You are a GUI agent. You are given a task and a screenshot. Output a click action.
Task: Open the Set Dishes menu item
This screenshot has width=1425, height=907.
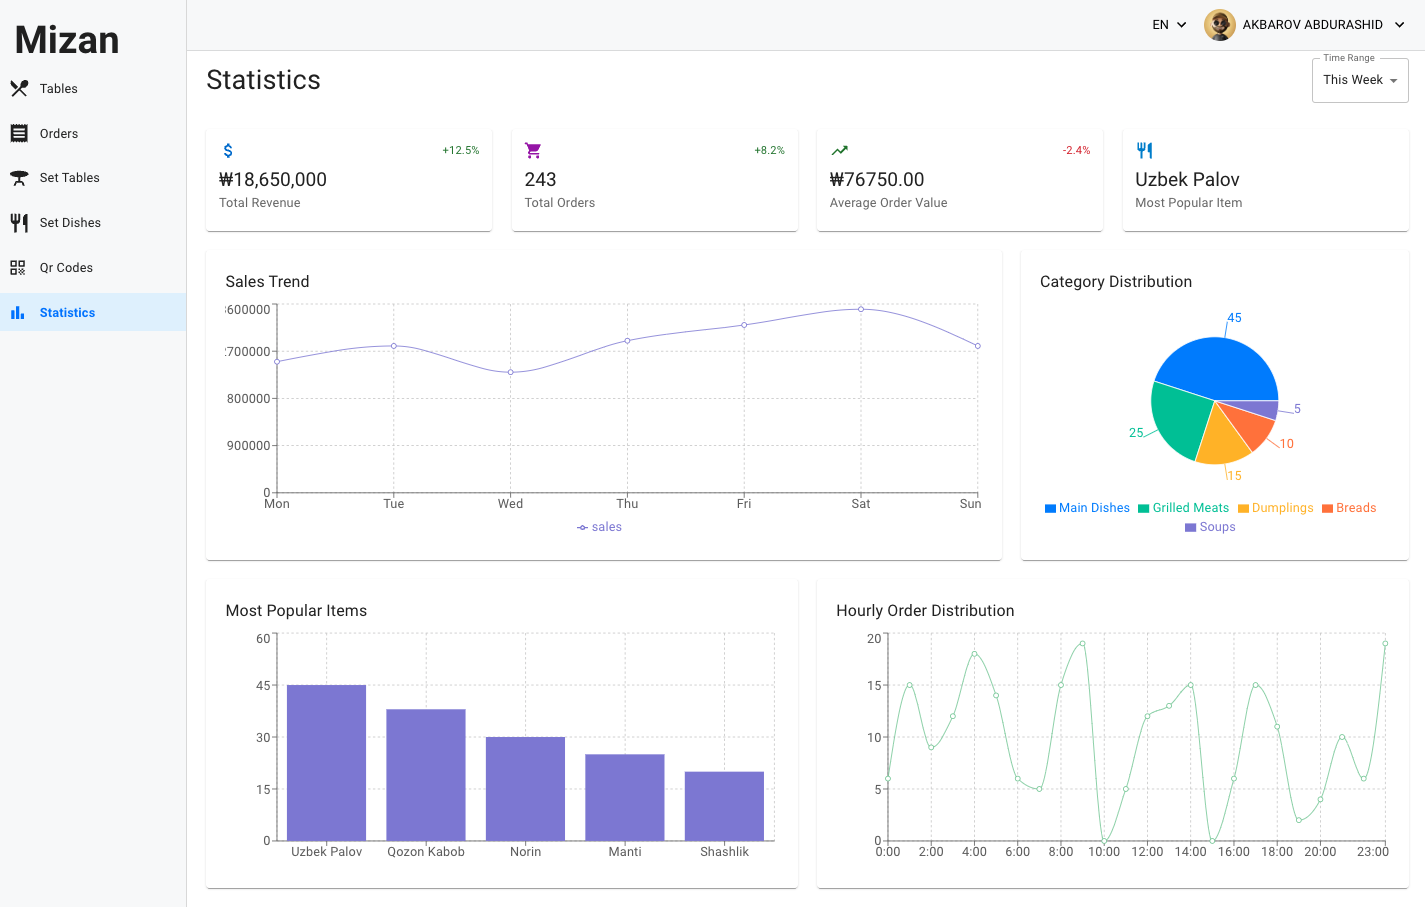click(70, 223)
